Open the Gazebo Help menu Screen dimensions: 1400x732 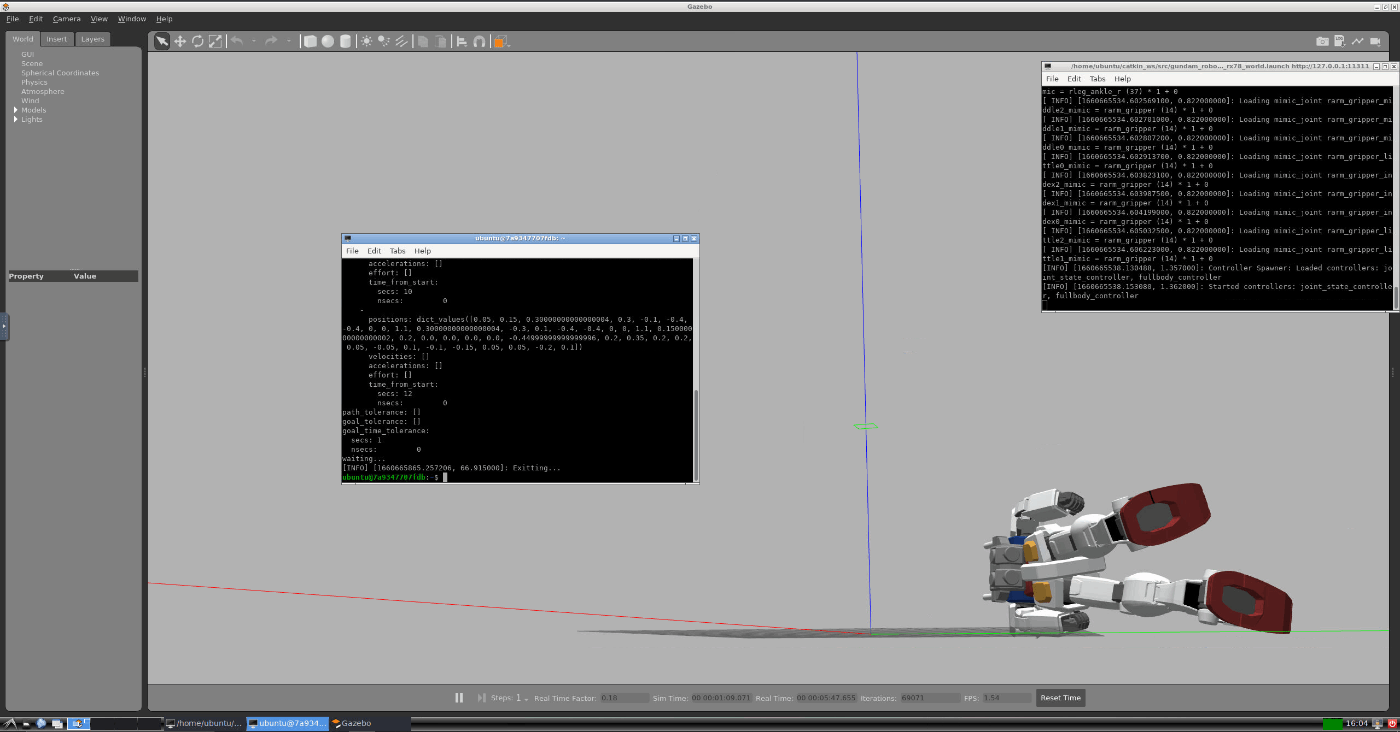164,18
